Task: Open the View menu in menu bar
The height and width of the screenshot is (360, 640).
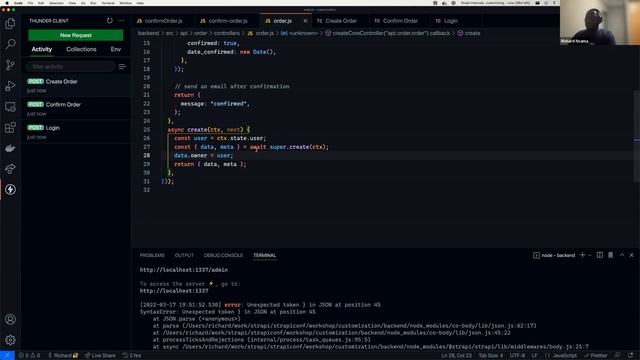Action: [x=72, y=3]
